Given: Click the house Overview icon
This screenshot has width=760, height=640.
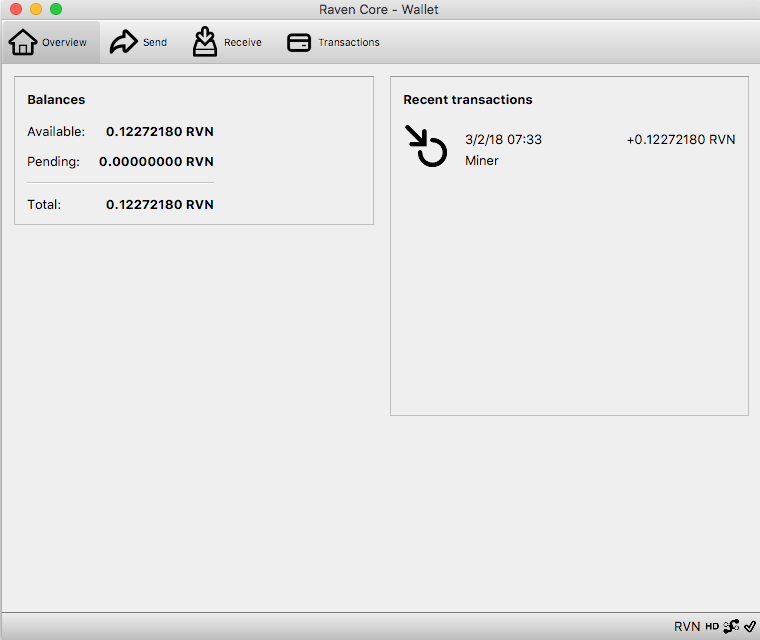Looking at the screenshot, I should (x=22, y=42).
